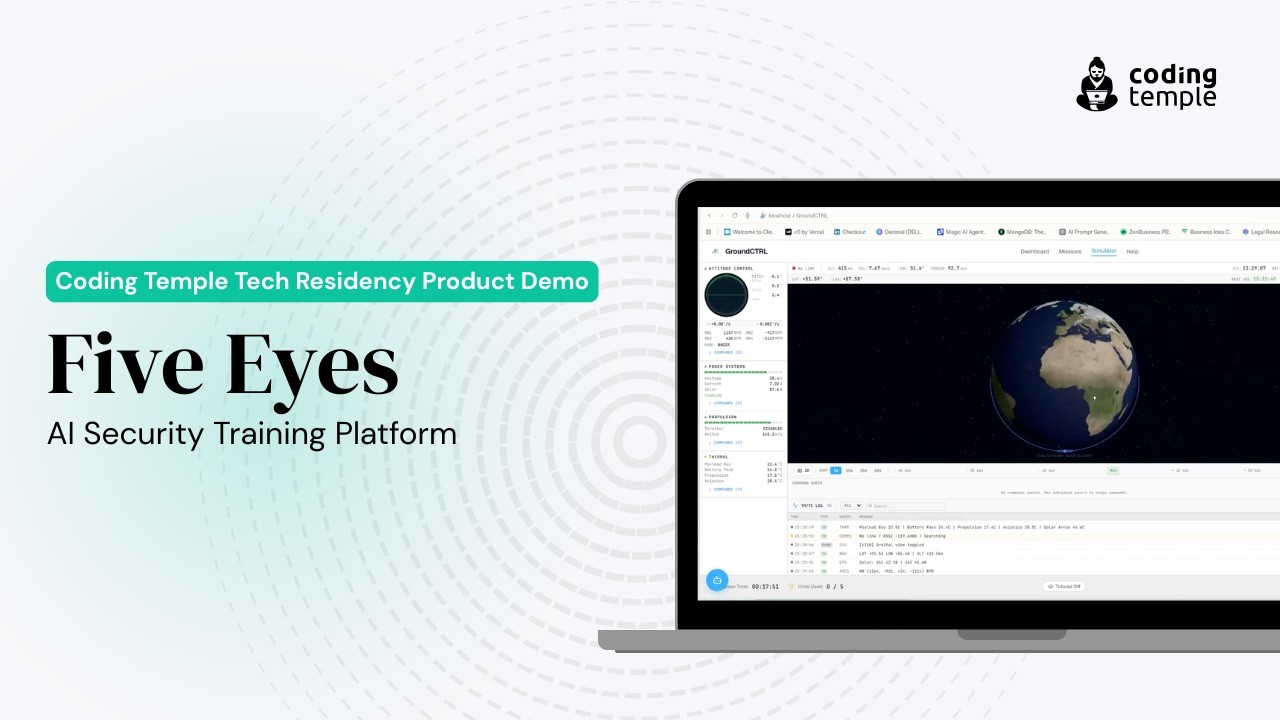Select the COMMS No link log row
This screenshot has width=1280, height=720.
(1034, 536)
